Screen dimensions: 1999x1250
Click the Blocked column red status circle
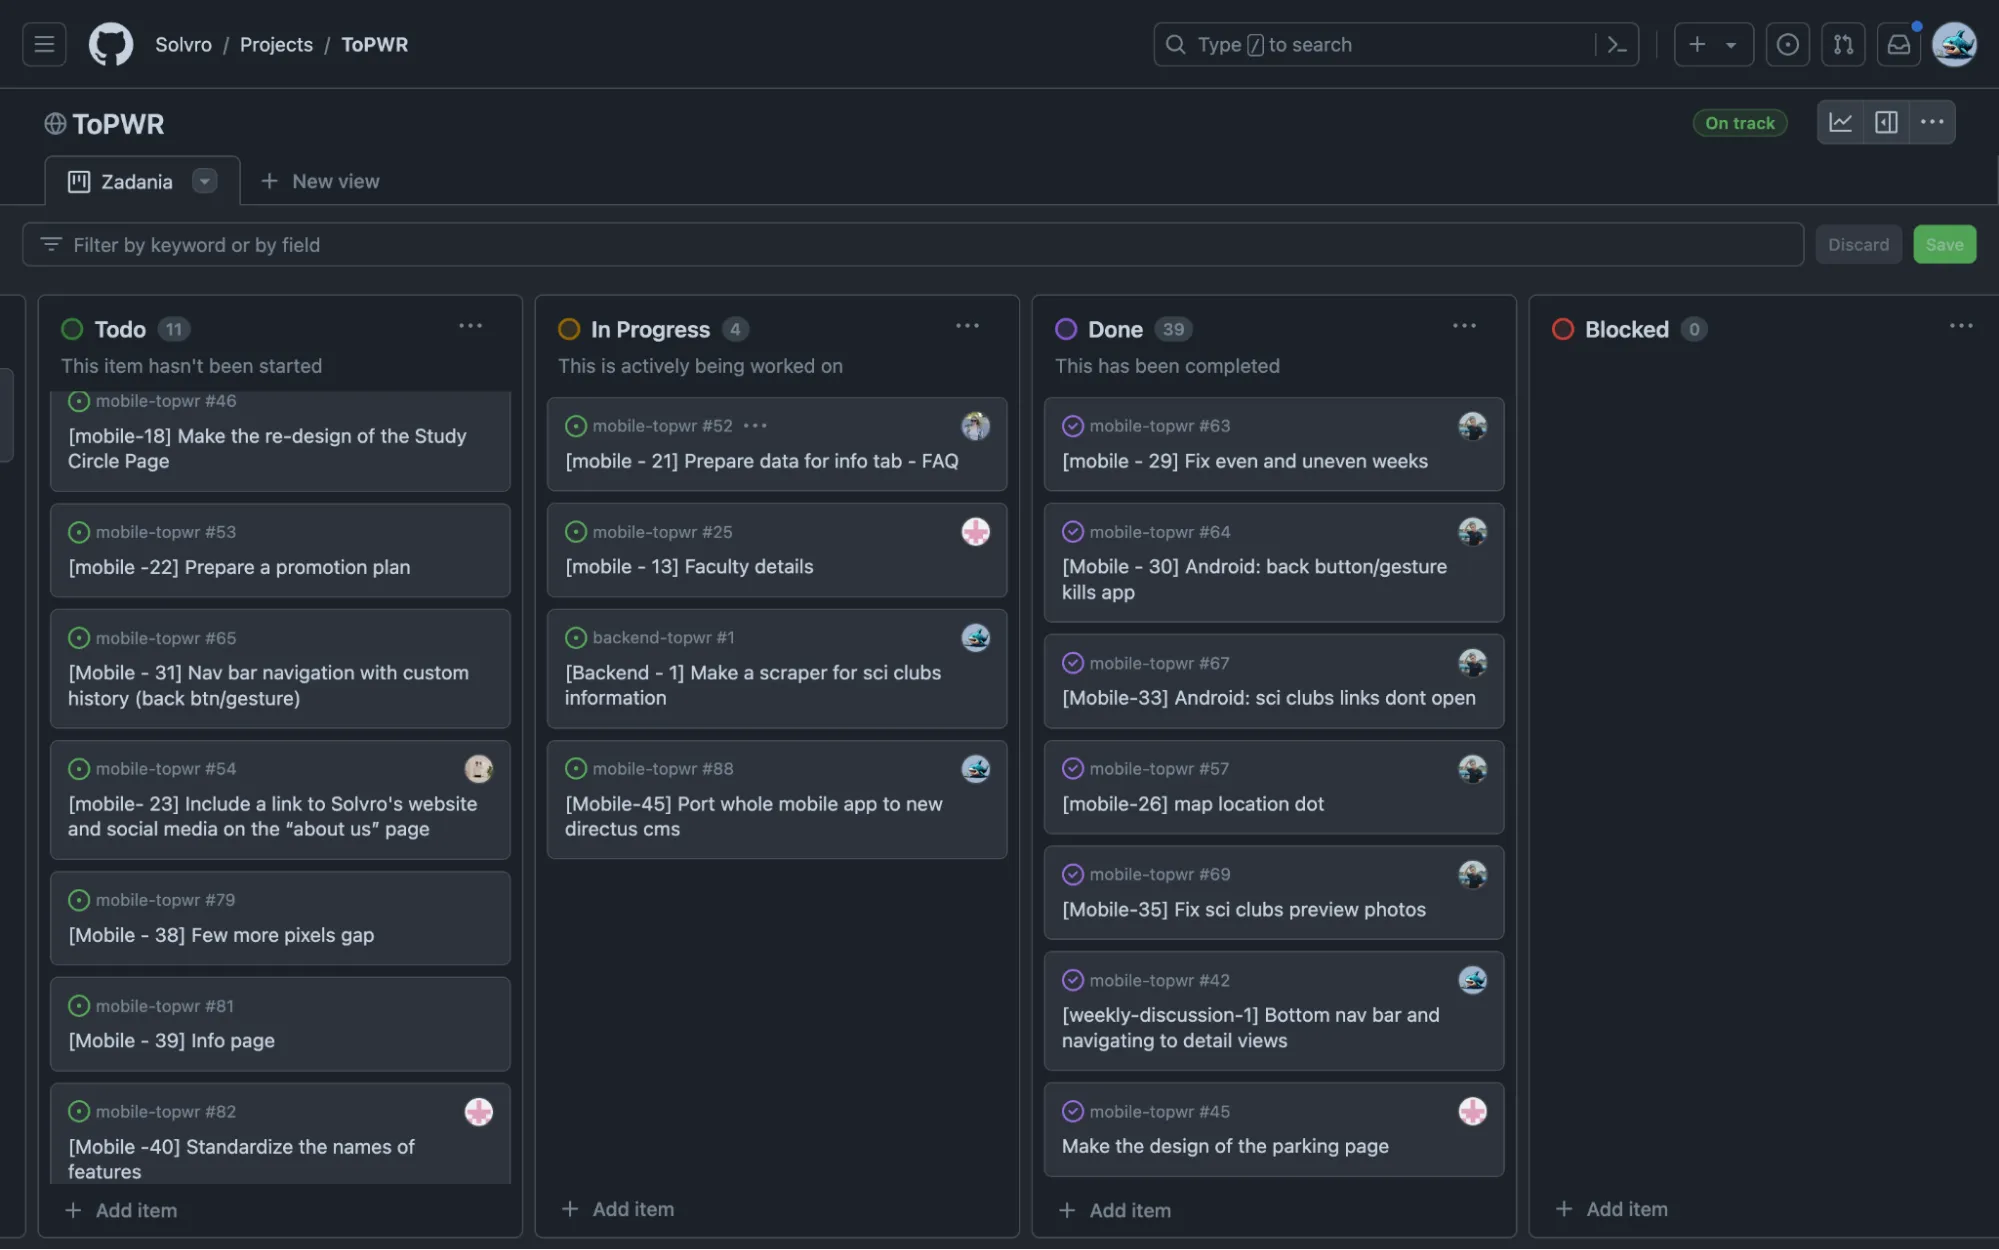click(1562, 329)
